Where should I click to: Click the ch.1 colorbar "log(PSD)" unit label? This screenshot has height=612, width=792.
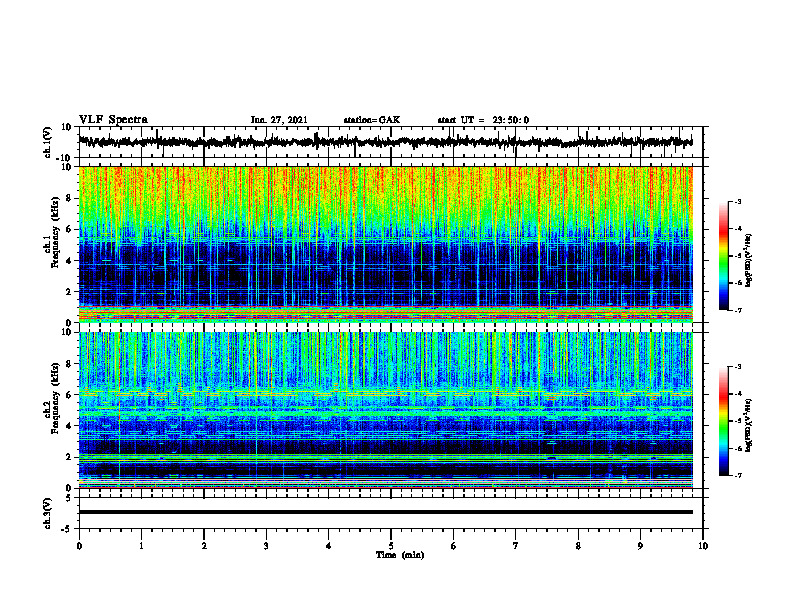pos(749,260)
